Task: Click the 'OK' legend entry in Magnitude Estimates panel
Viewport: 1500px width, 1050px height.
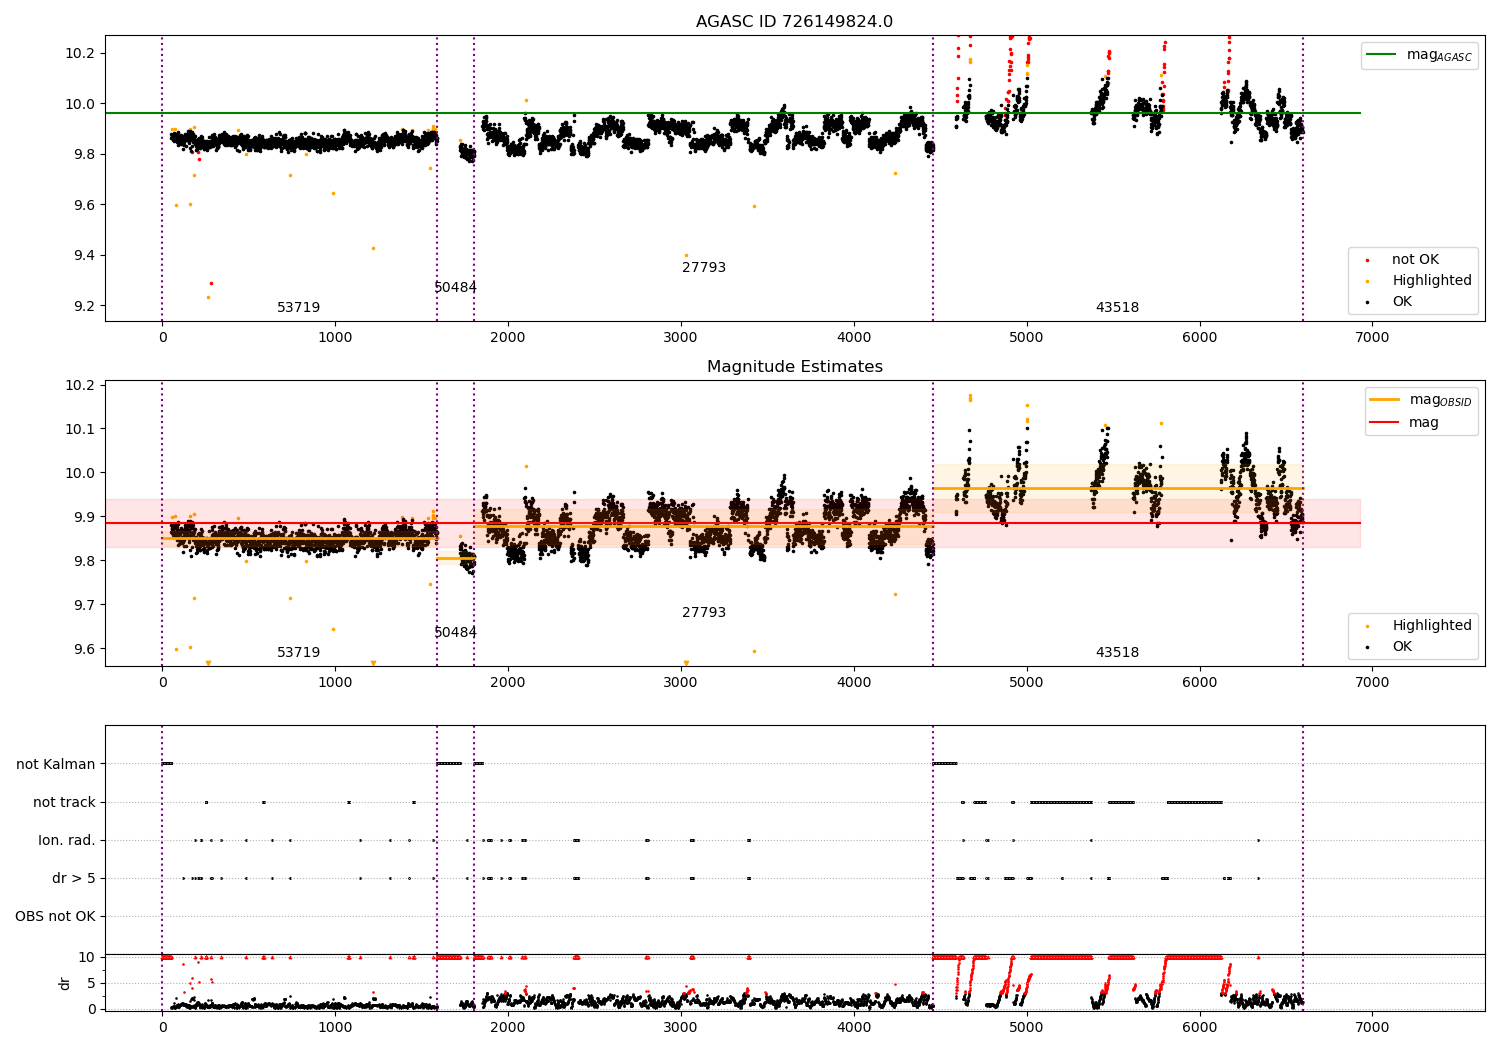Action: [x=1402, y=647]
